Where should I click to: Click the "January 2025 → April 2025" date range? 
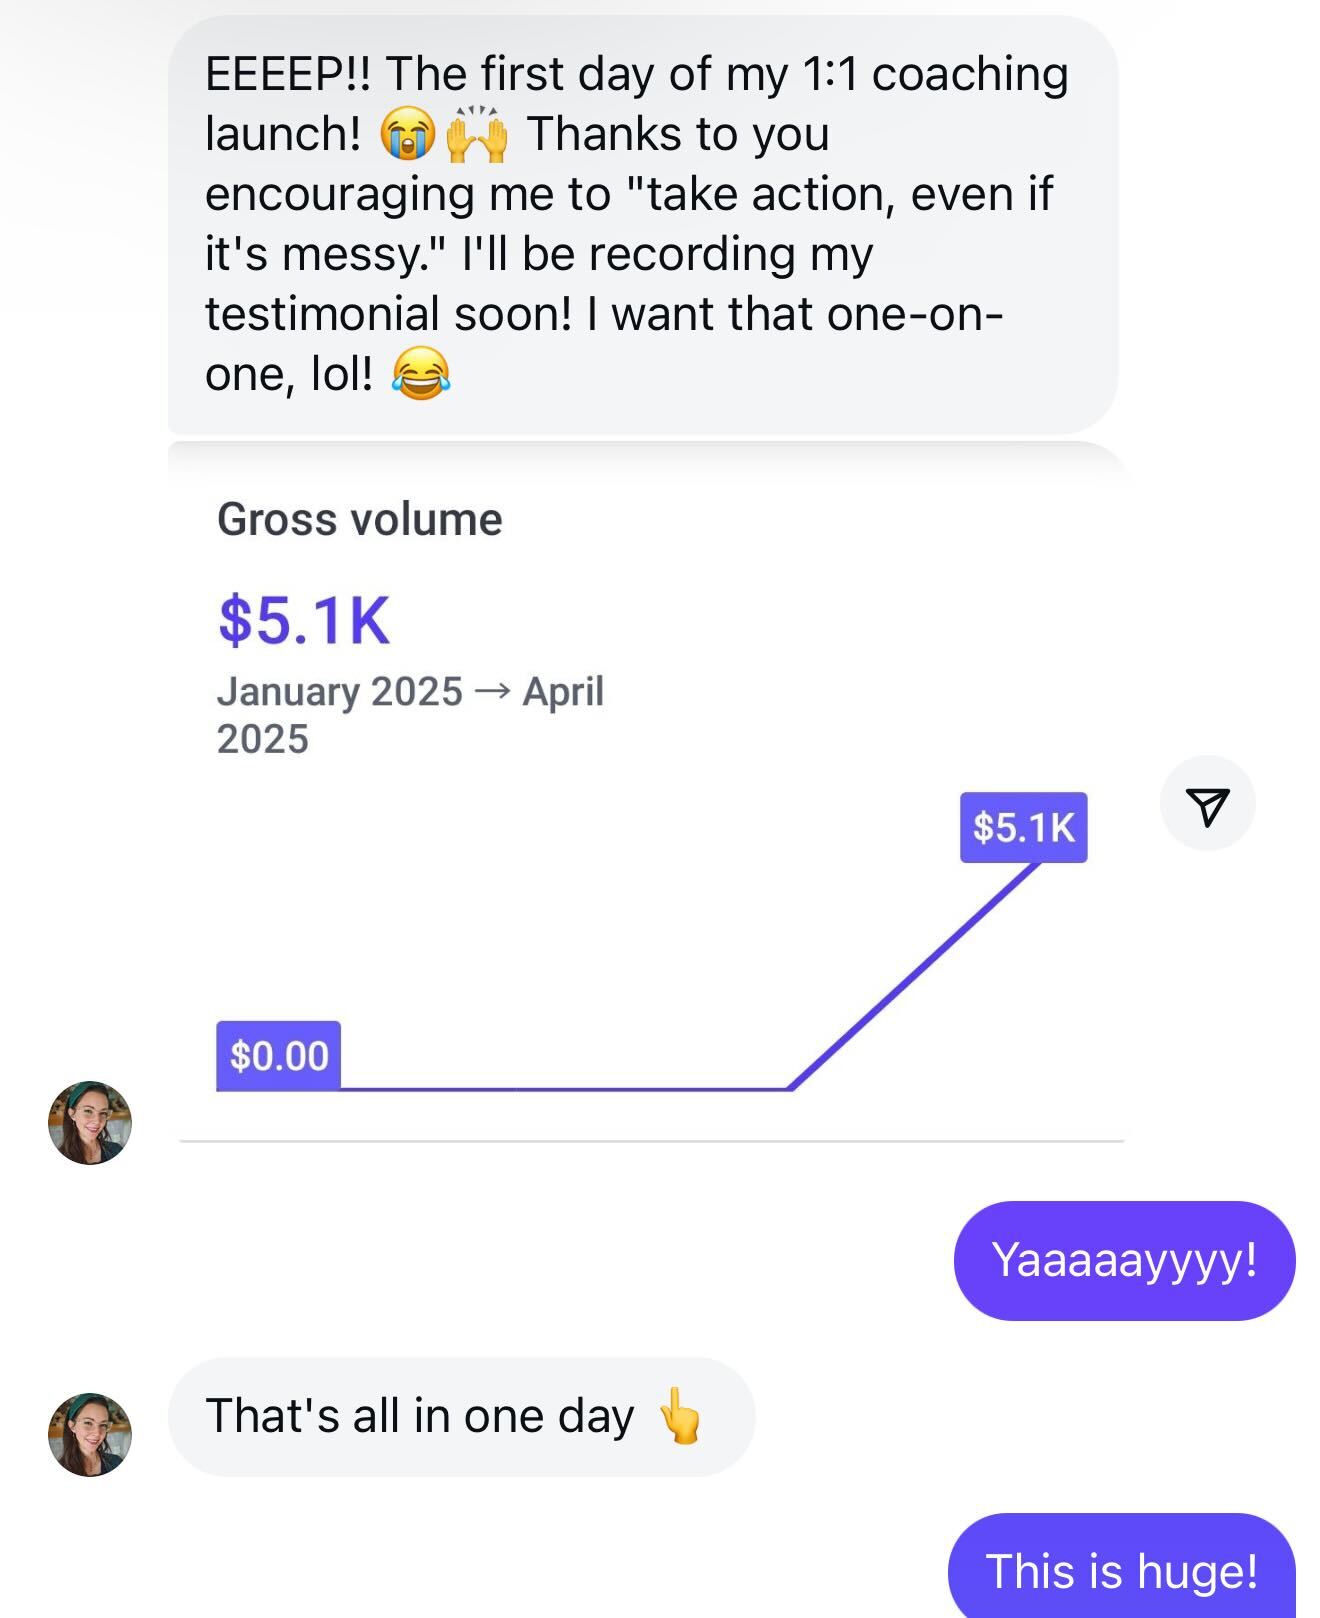[x=410, y=714]
